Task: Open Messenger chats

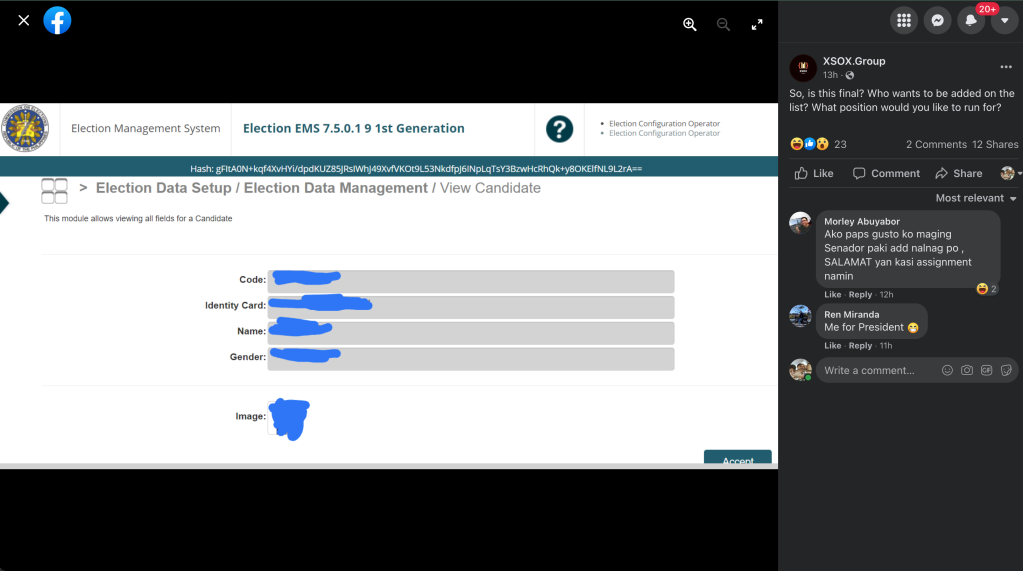Action: pyautogui.click(x=937, y=20)
